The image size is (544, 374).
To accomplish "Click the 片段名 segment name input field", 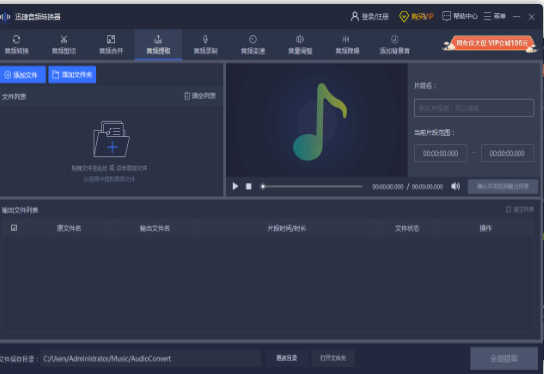I will pyautogui.click(x=474, y=108).
